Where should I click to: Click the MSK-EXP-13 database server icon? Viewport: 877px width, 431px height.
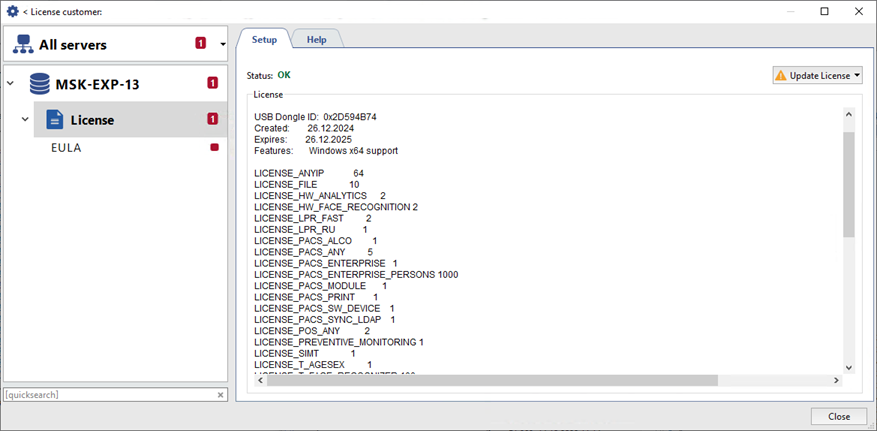click(x=40, y=83)
